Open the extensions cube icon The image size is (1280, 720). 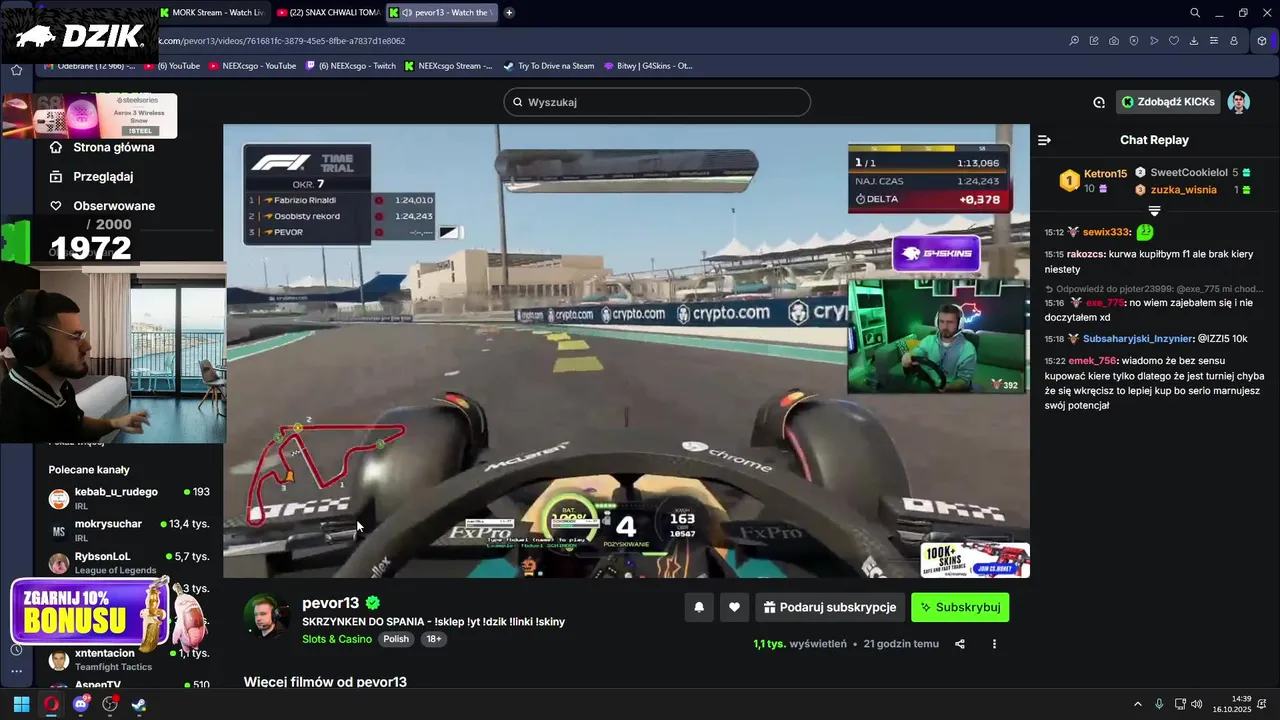point(1262,41)
